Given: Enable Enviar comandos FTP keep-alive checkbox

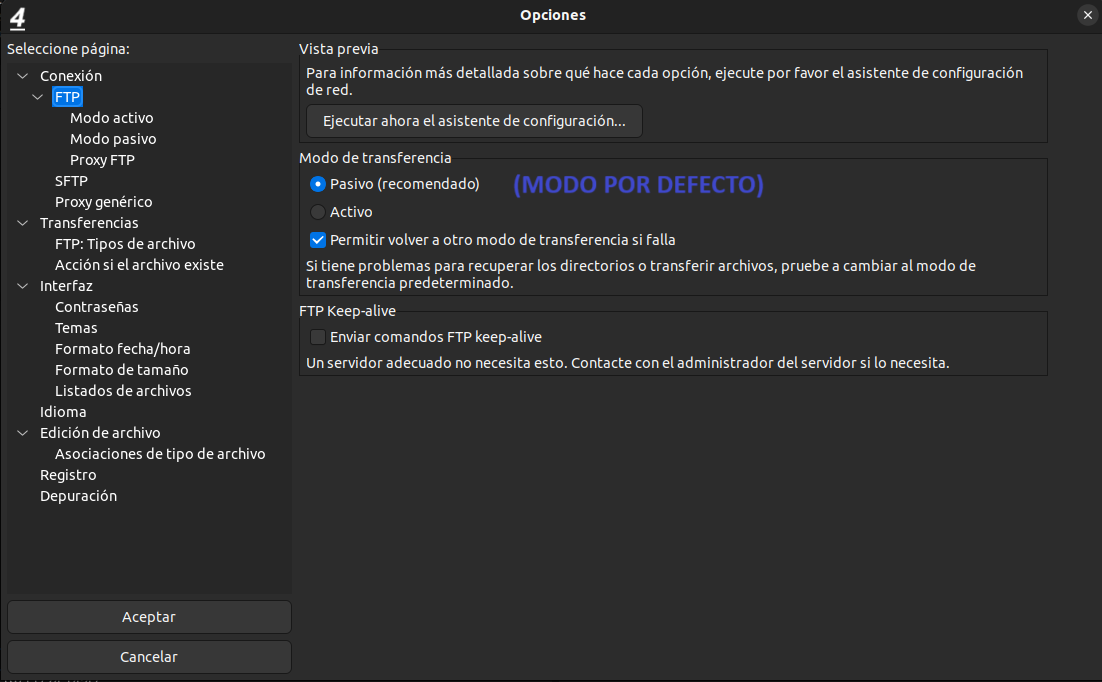Looking at the screenshot, I should click(318, 337).
